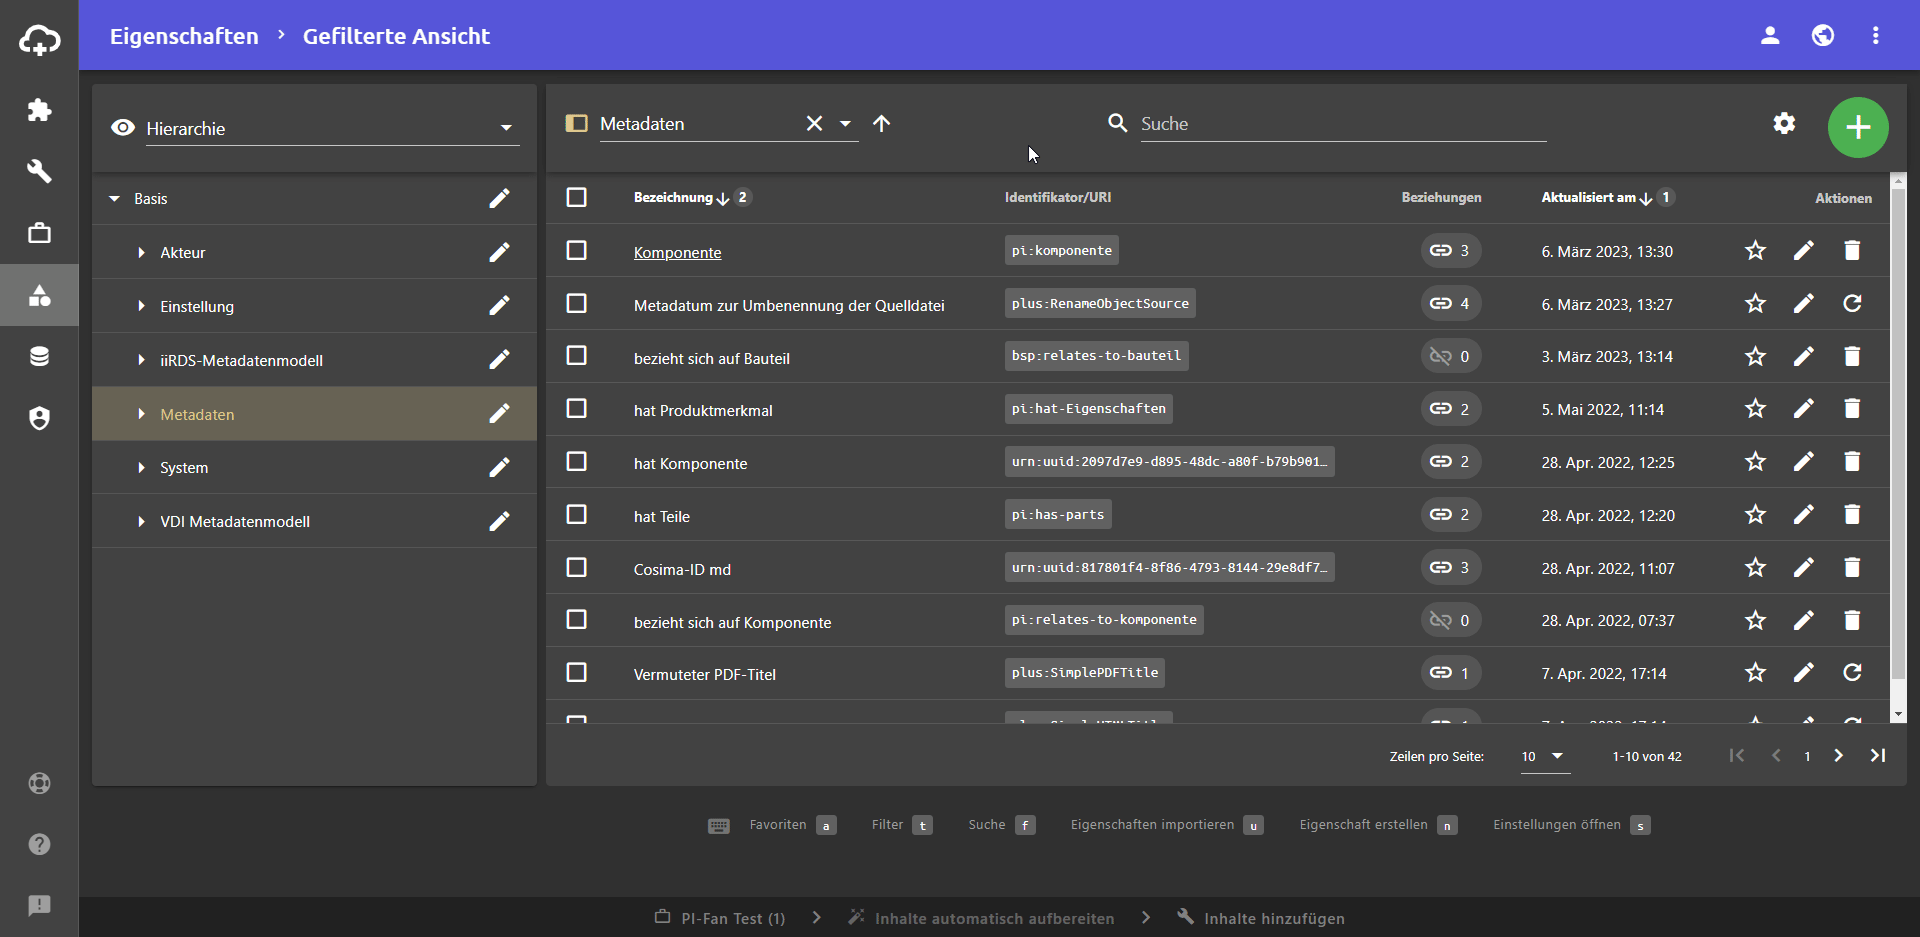Open relations badge for Komponente row
Image resolution: width=1920 pixels, height=937 pixels.
(x=1451, y=250)
